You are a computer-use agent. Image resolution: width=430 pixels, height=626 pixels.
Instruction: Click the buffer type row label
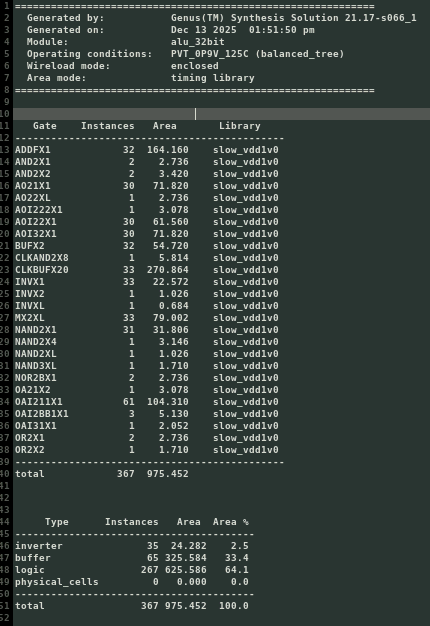(x=33, y=557)
